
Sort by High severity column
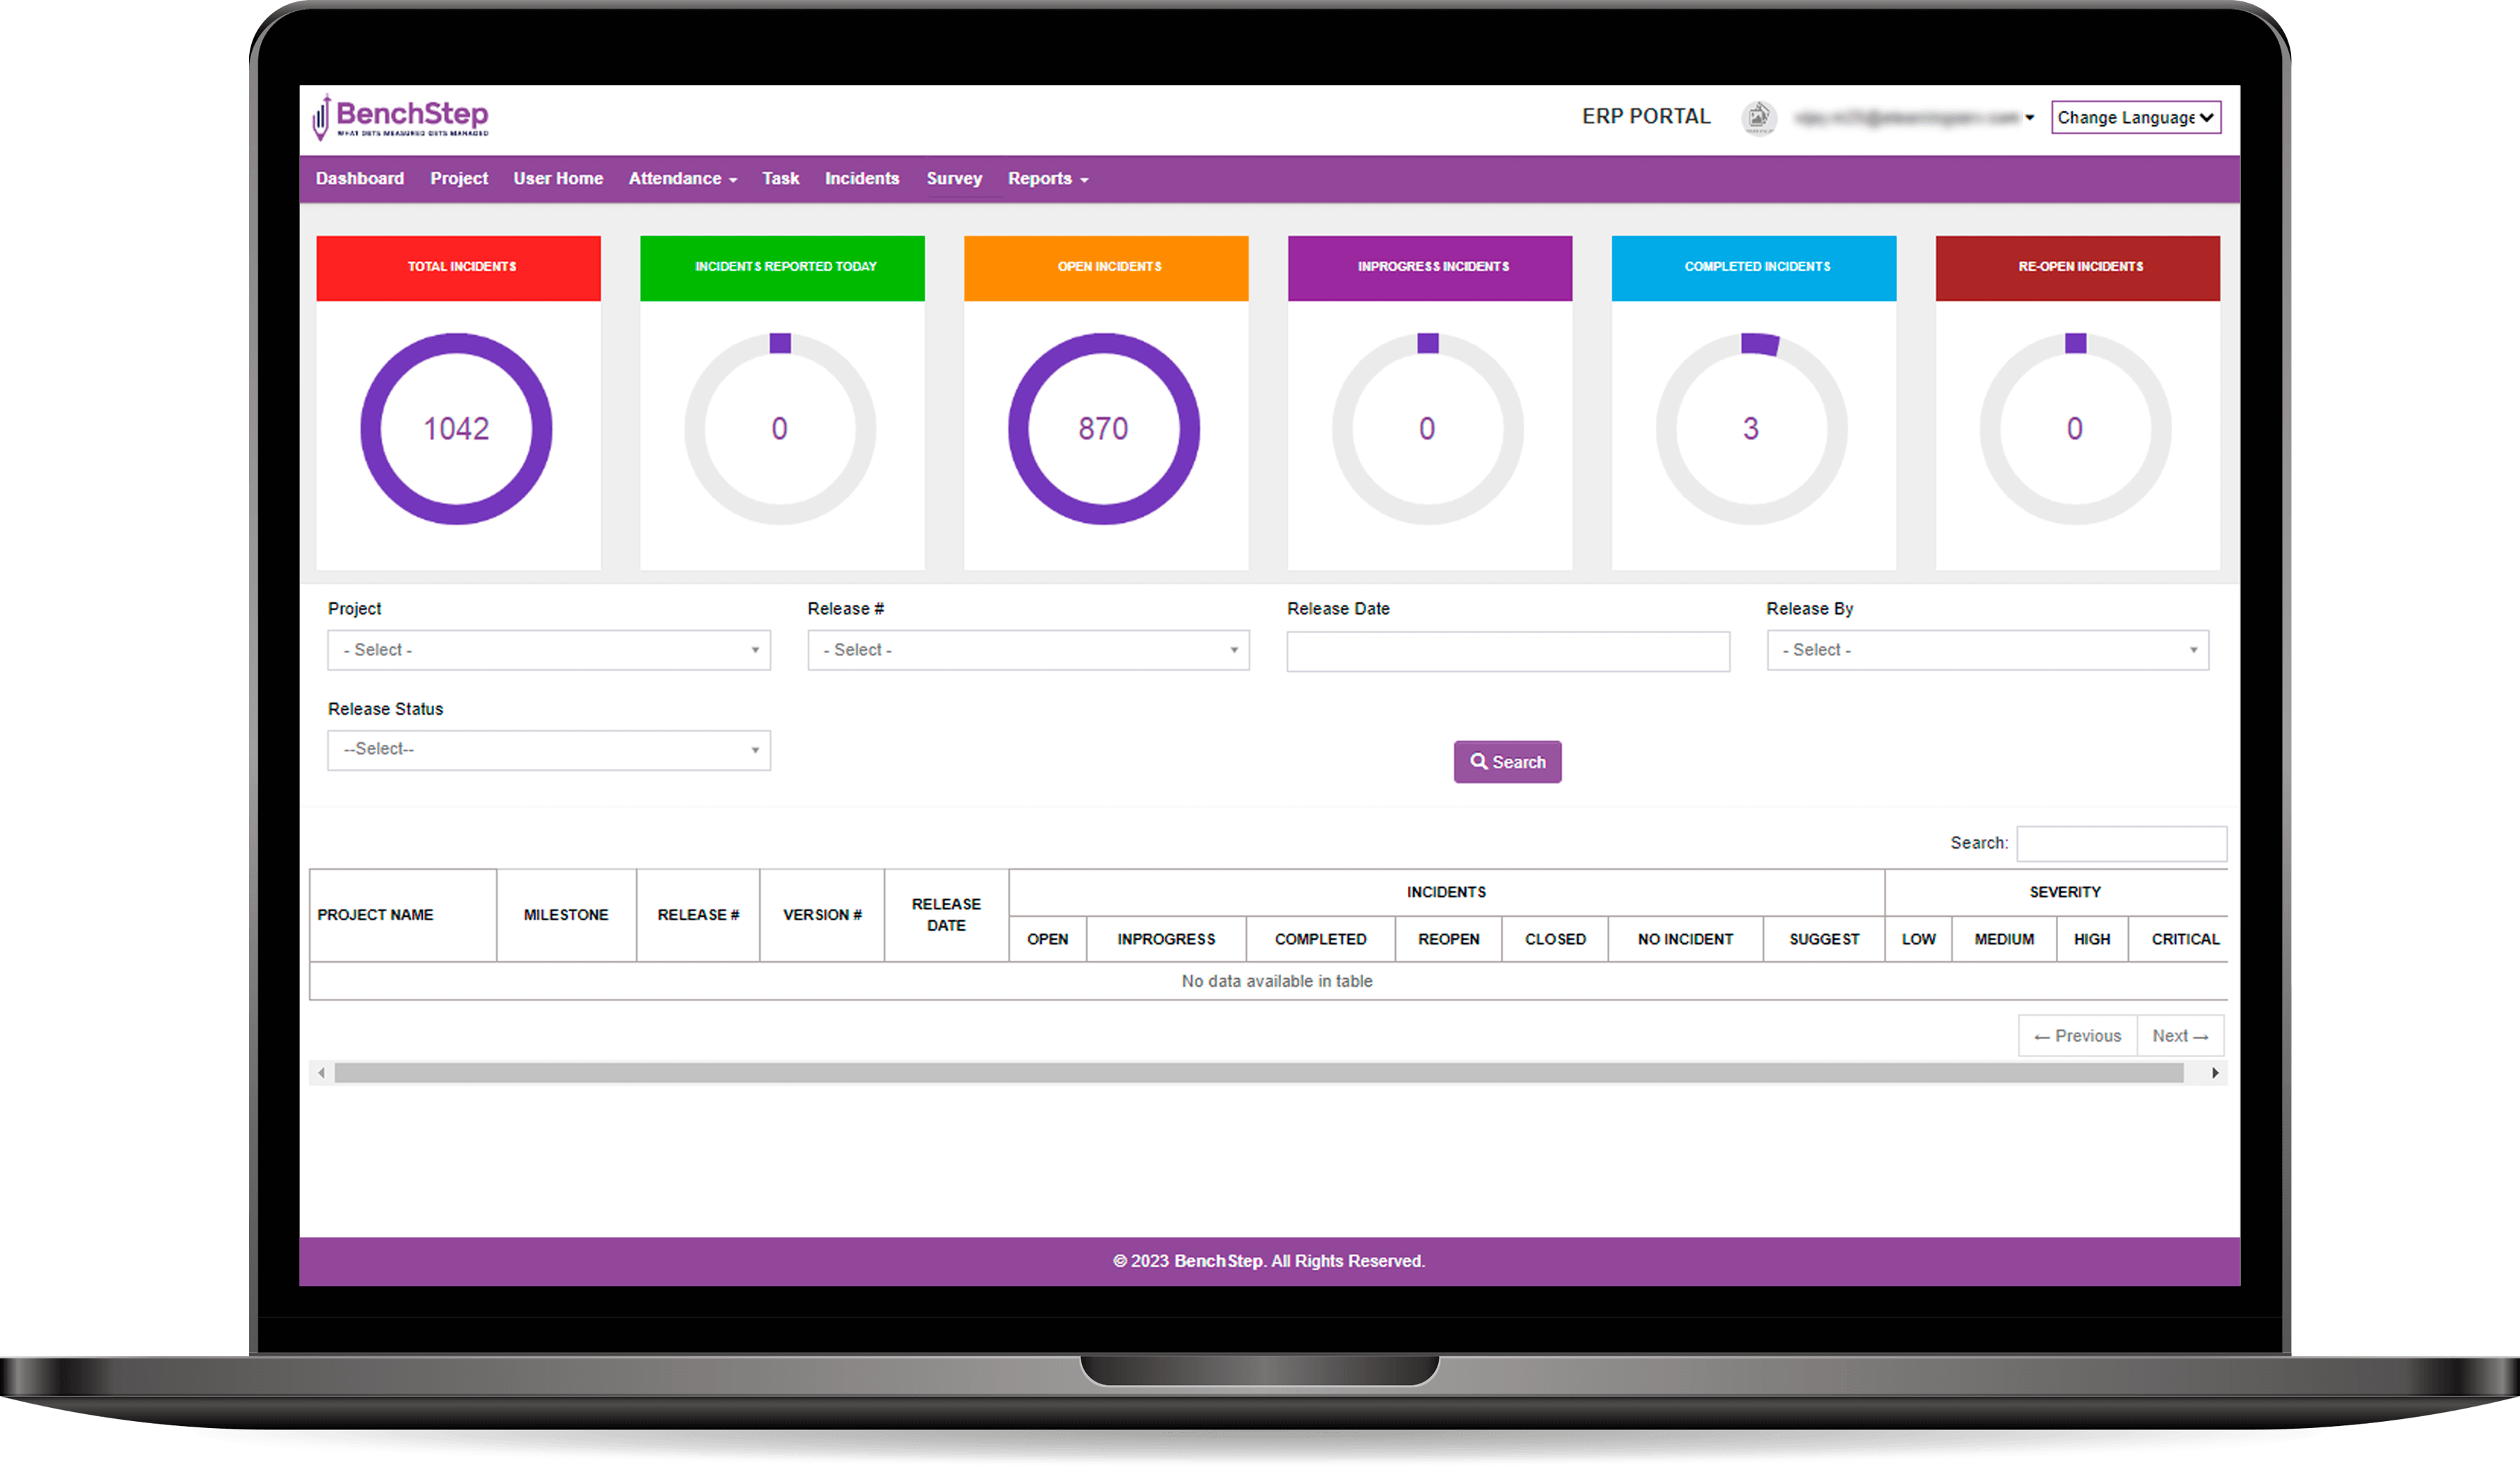click(2092, 939)
